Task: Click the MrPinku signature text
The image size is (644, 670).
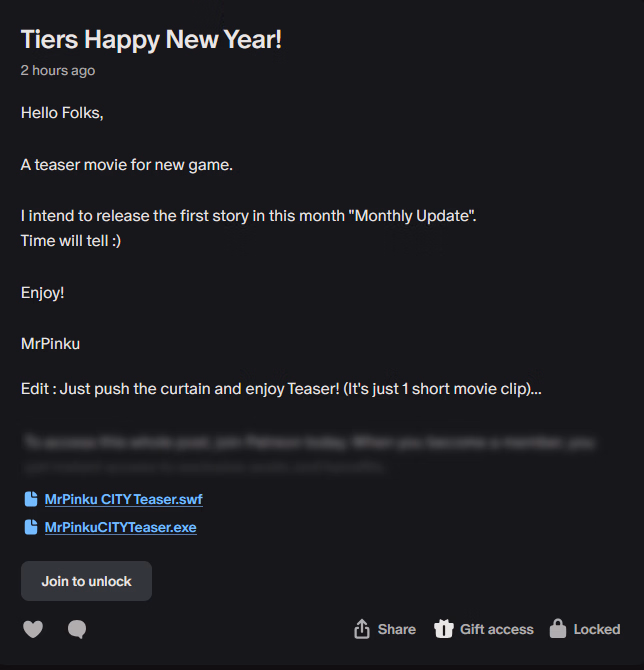Action: point(50,343)
